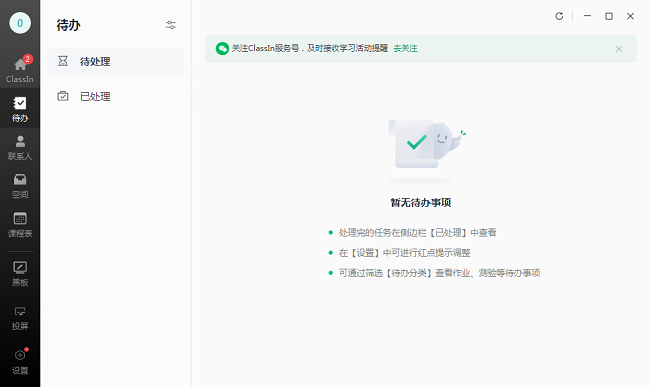Click the 去关注 follow link

[x=405, y=48]
